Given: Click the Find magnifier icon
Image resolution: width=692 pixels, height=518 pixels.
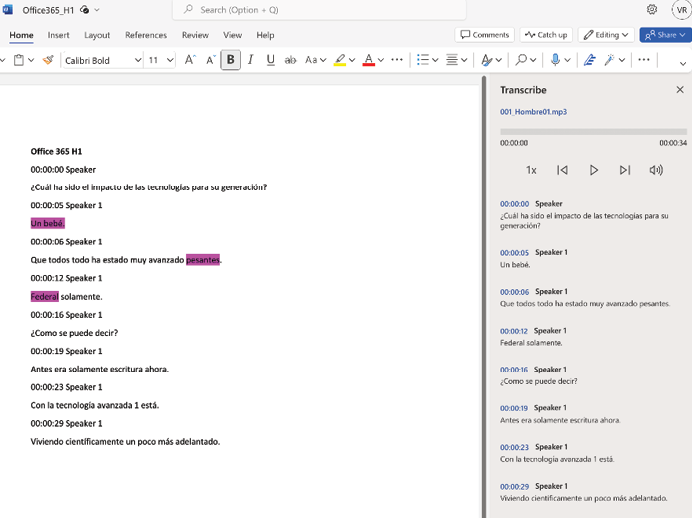Looking at the screenshot, I should [521, 60].
